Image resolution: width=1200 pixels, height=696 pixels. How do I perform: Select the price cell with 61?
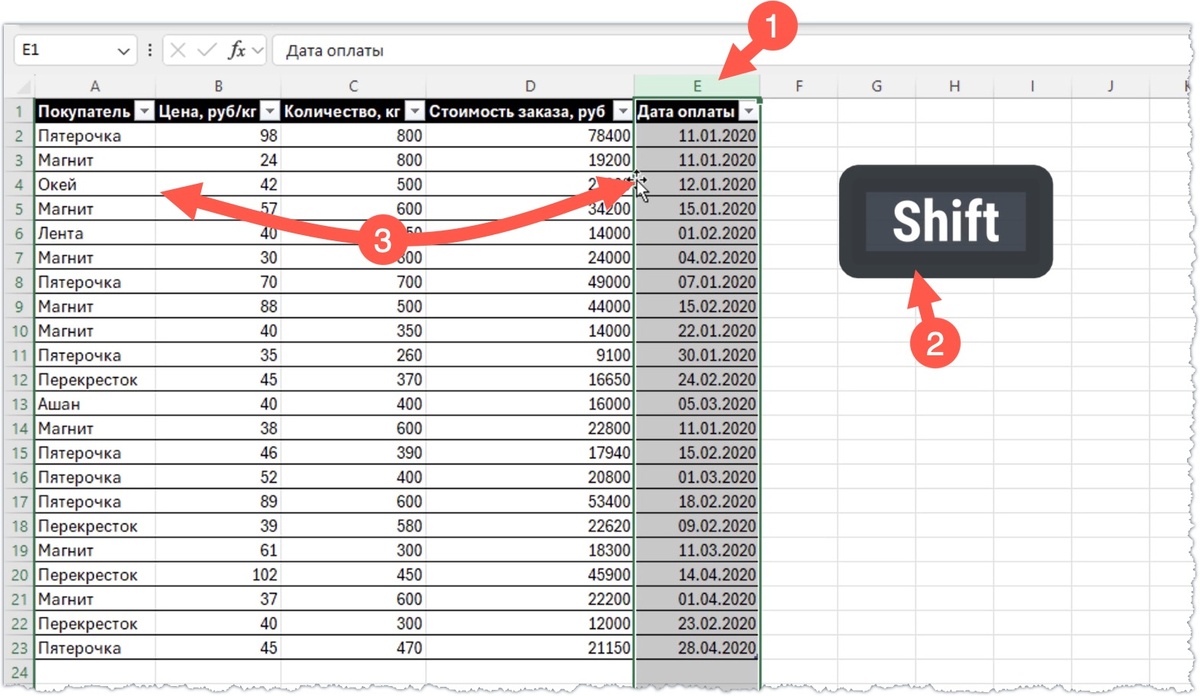point(218,550)
